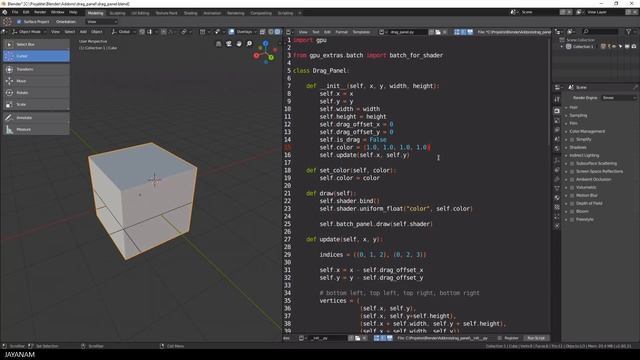This screenshot has width=640, height=360.
Task: Enable the Ambient Occlusion checkbox
Action: pyautogui.click(x=572, y=180)
